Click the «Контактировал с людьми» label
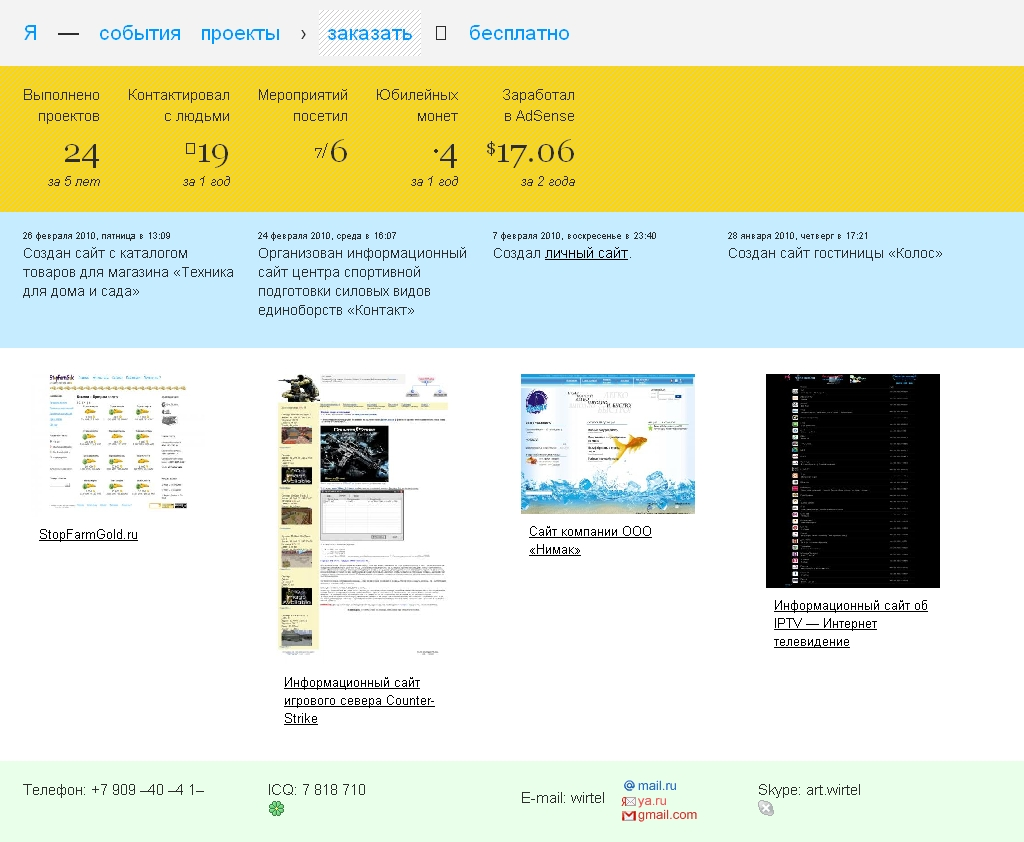This screenshot has height=842, width=1024. tap(179, 105)
